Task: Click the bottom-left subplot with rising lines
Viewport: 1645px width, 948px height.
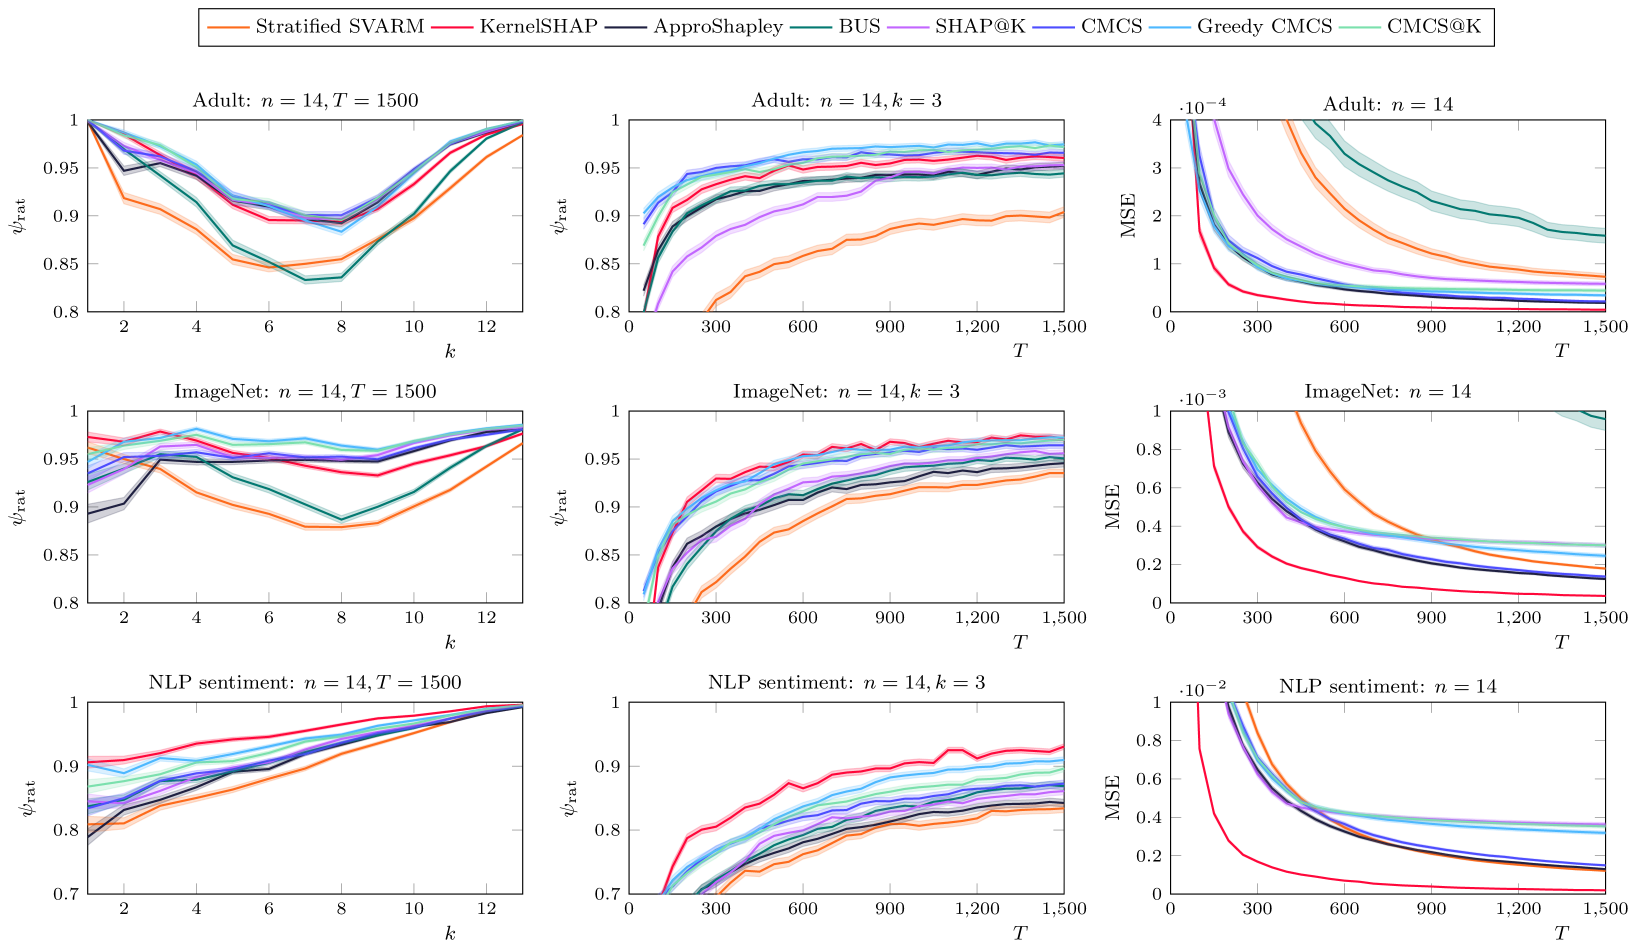Action: click(x=305, y=797)
